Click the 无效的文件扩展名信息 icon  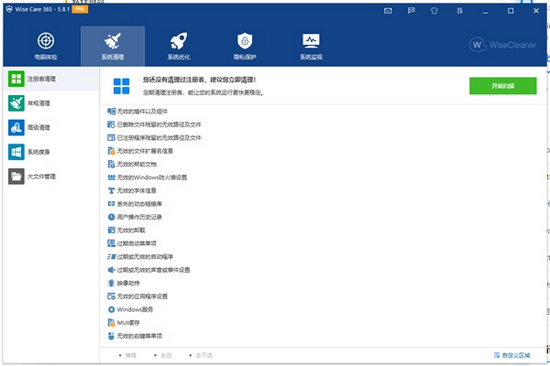tap(111, 151)
